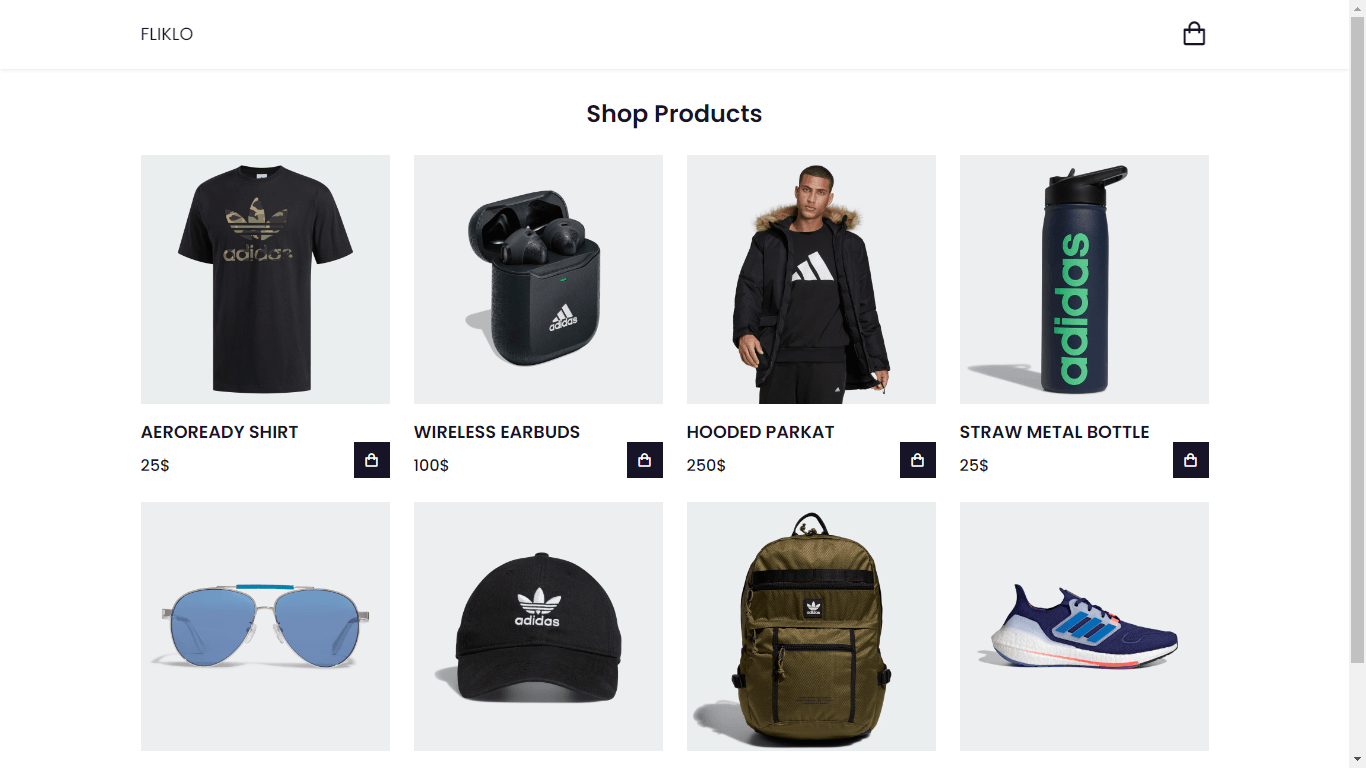Open the Straw Metal Bottle product title
Viewport: 1366px width, 768px height.
[x=1054, y=432]
